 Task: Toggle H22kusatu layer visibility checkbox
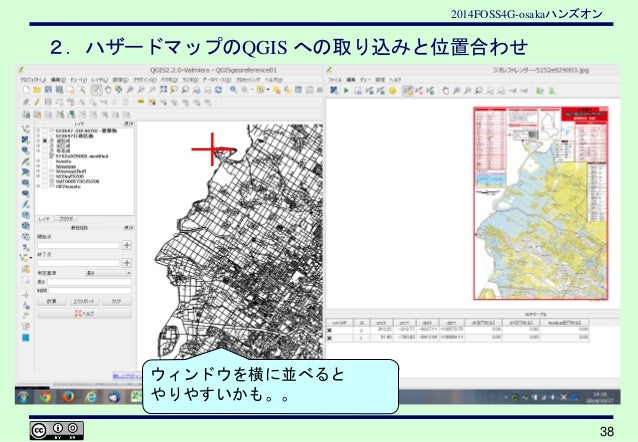[x=45, y=186]
